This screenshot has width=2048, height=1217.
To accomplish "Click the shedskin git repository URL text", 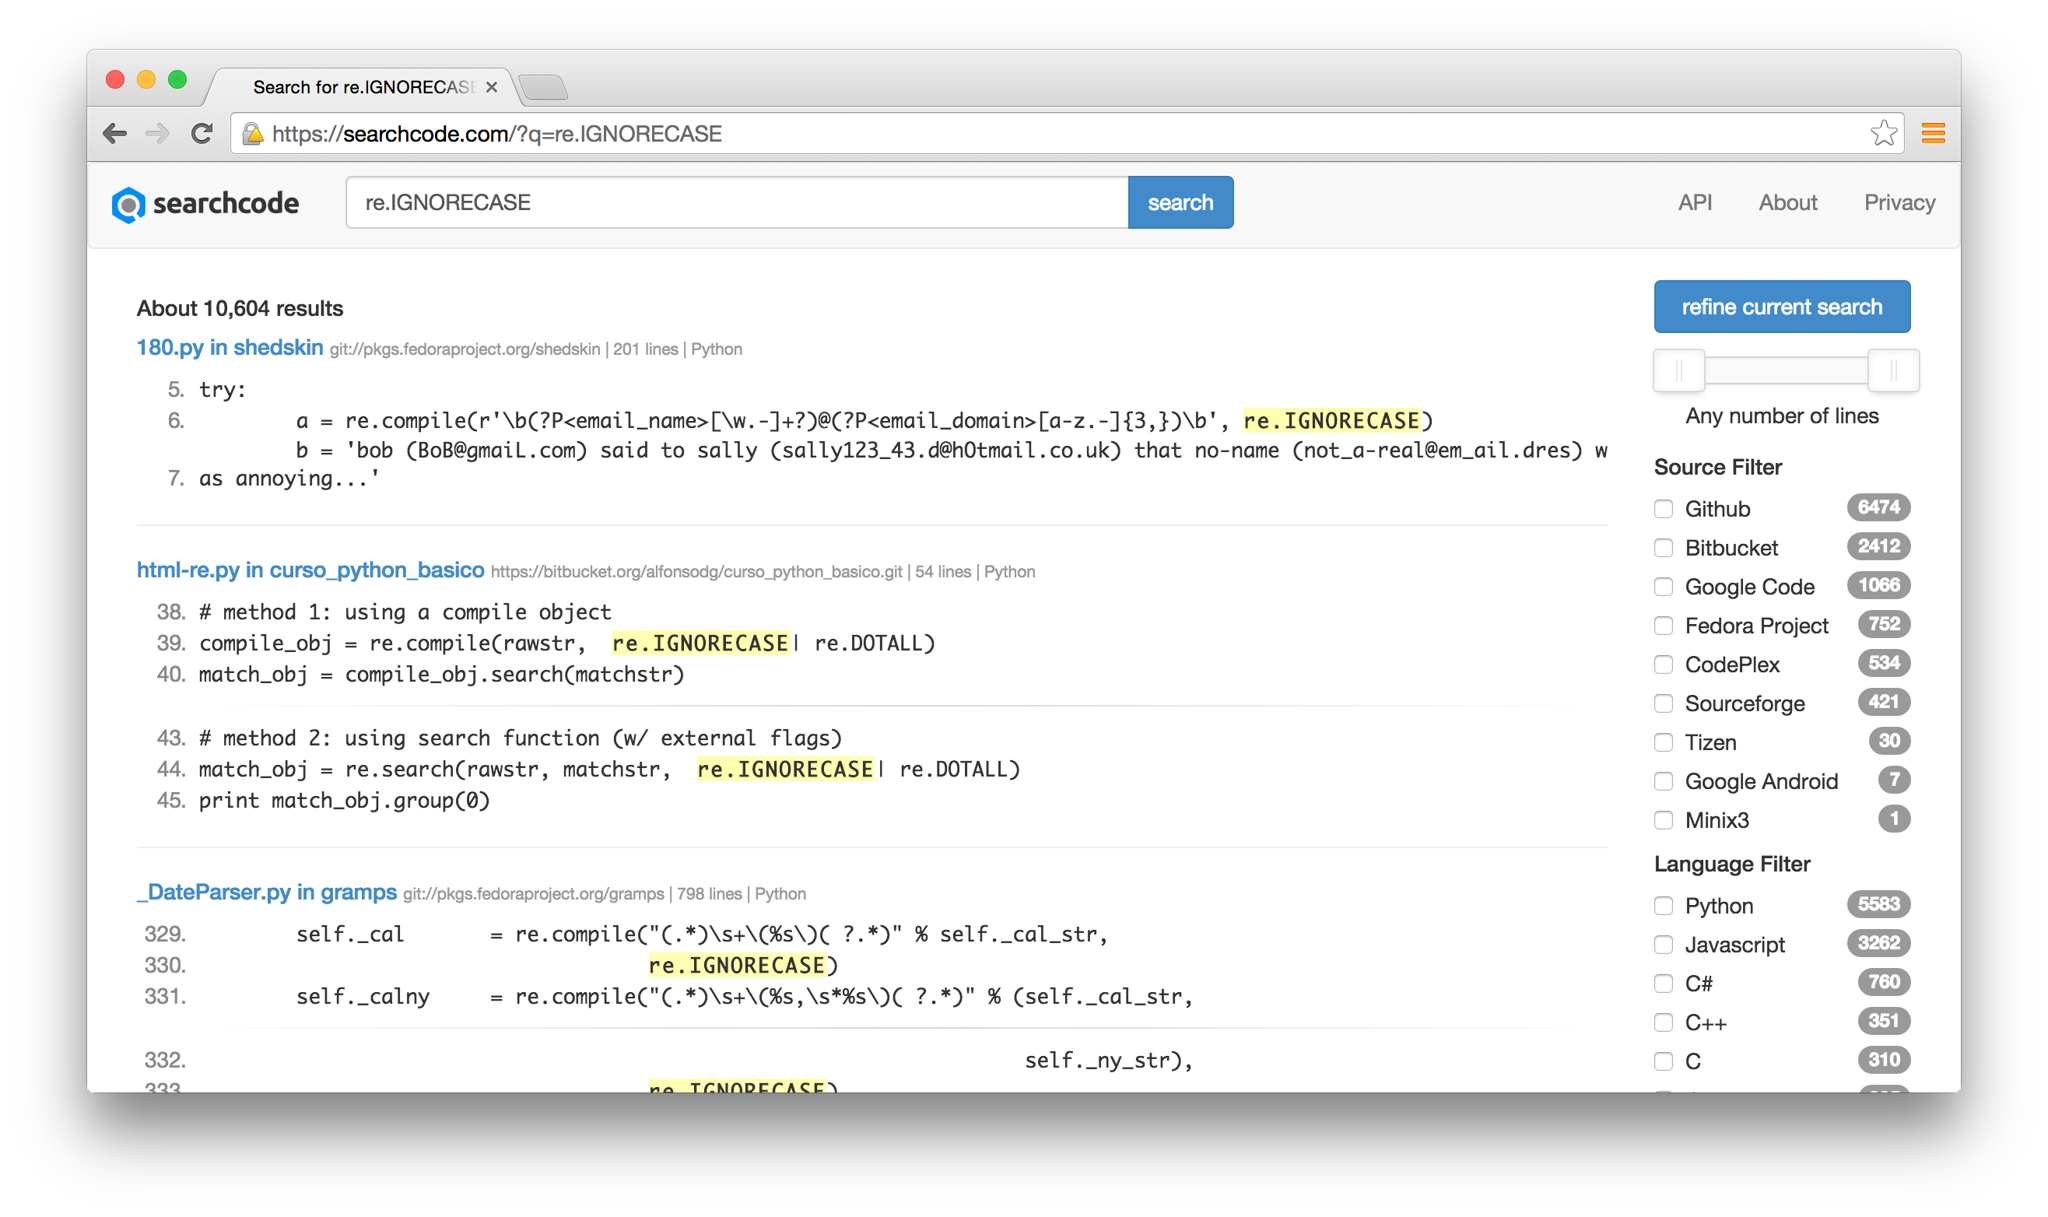I will coord(464,349).
